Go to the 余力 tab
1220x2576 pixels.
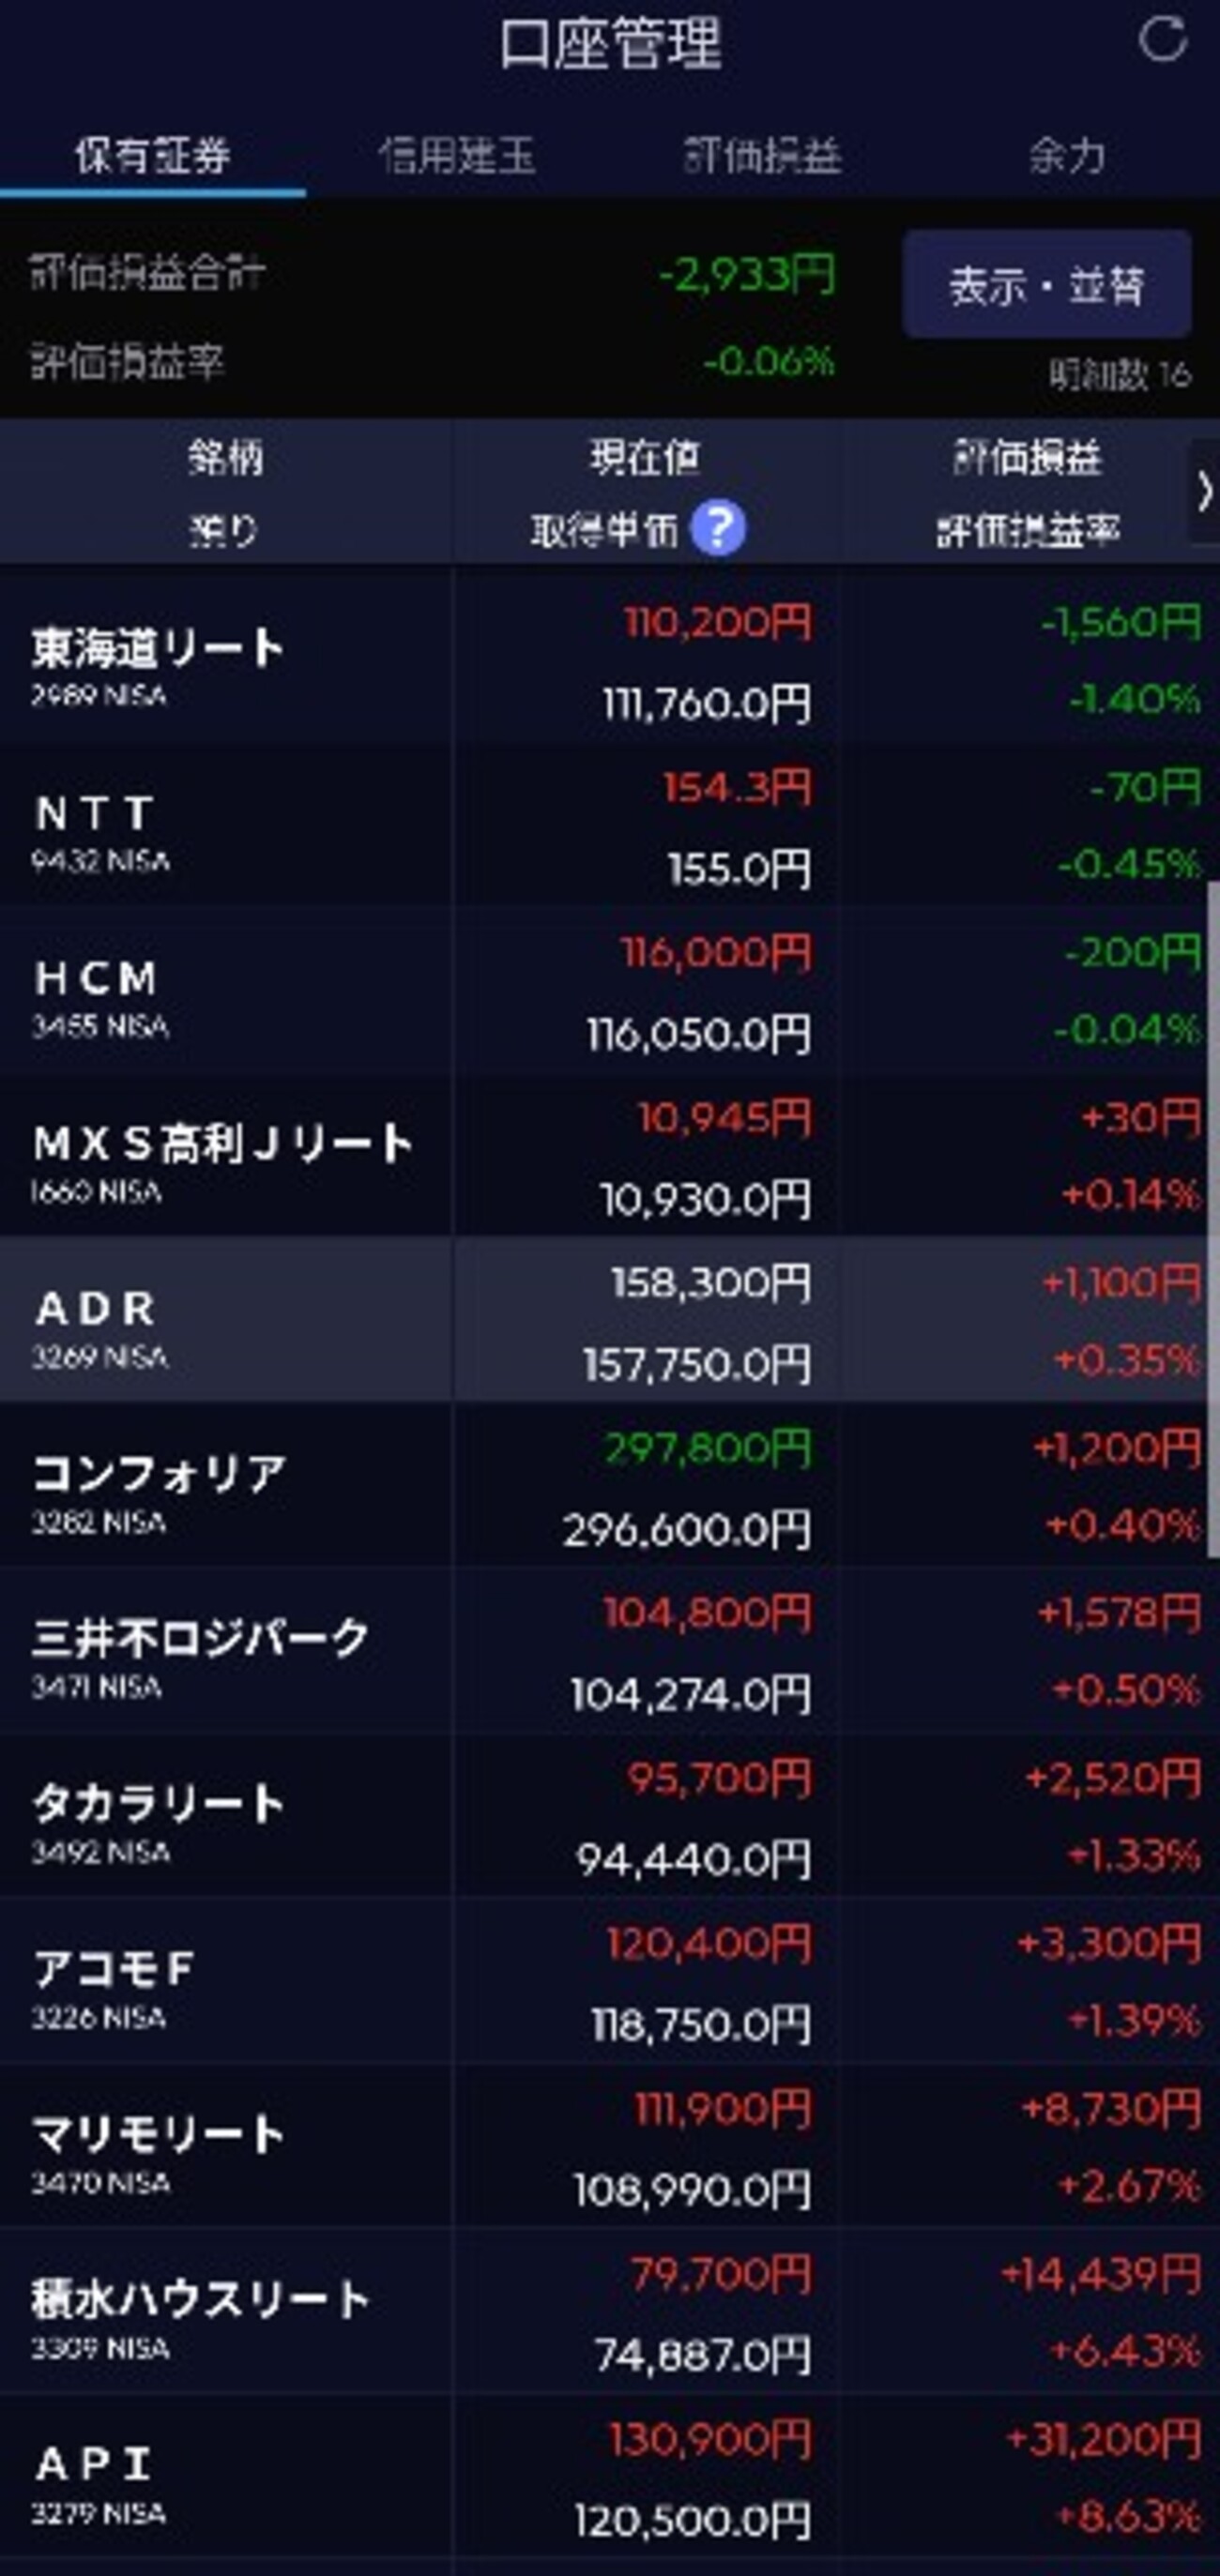tap(1067, 156)
